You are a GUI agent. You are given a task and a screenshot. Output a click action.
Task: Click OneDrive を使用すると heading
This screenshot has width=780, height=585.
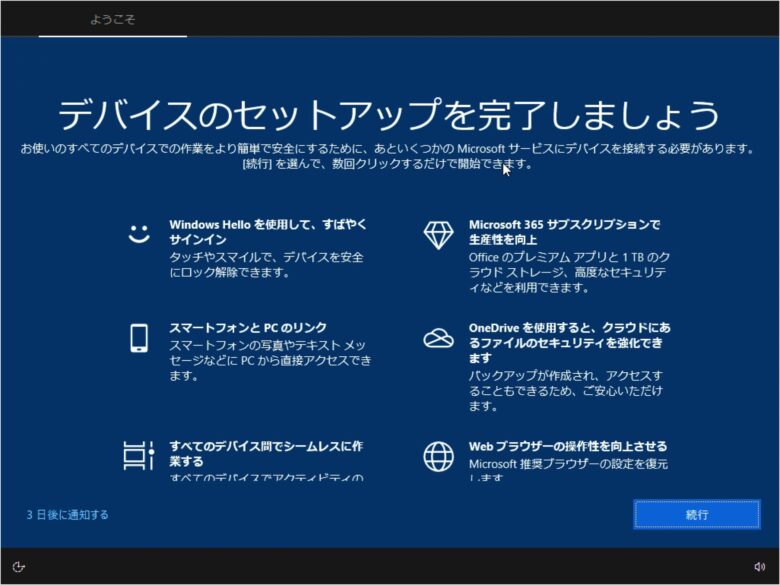coord(570,343)
